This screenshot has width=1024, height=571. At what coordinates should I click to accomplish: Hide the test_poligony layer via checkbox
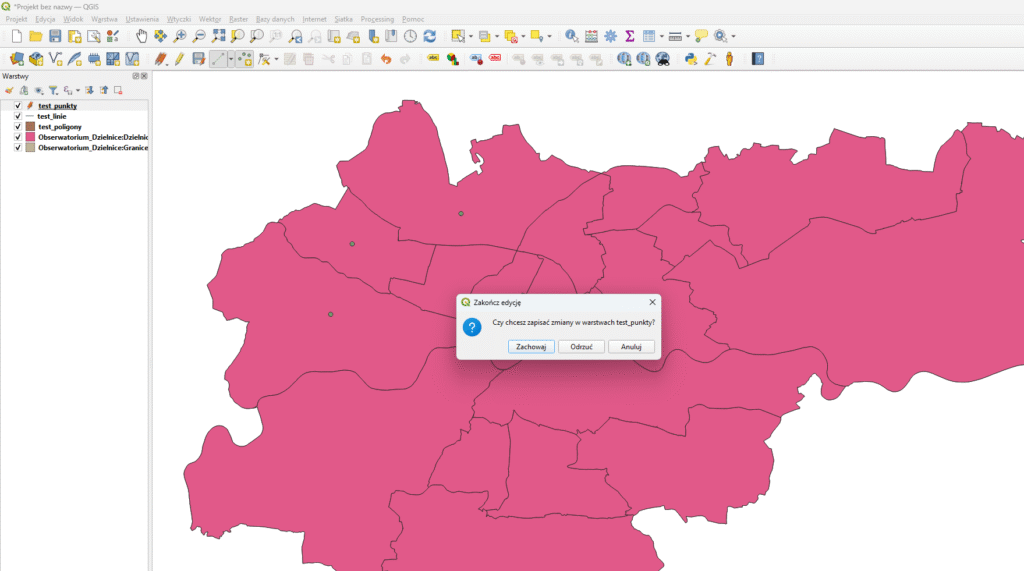click(18, 127)
